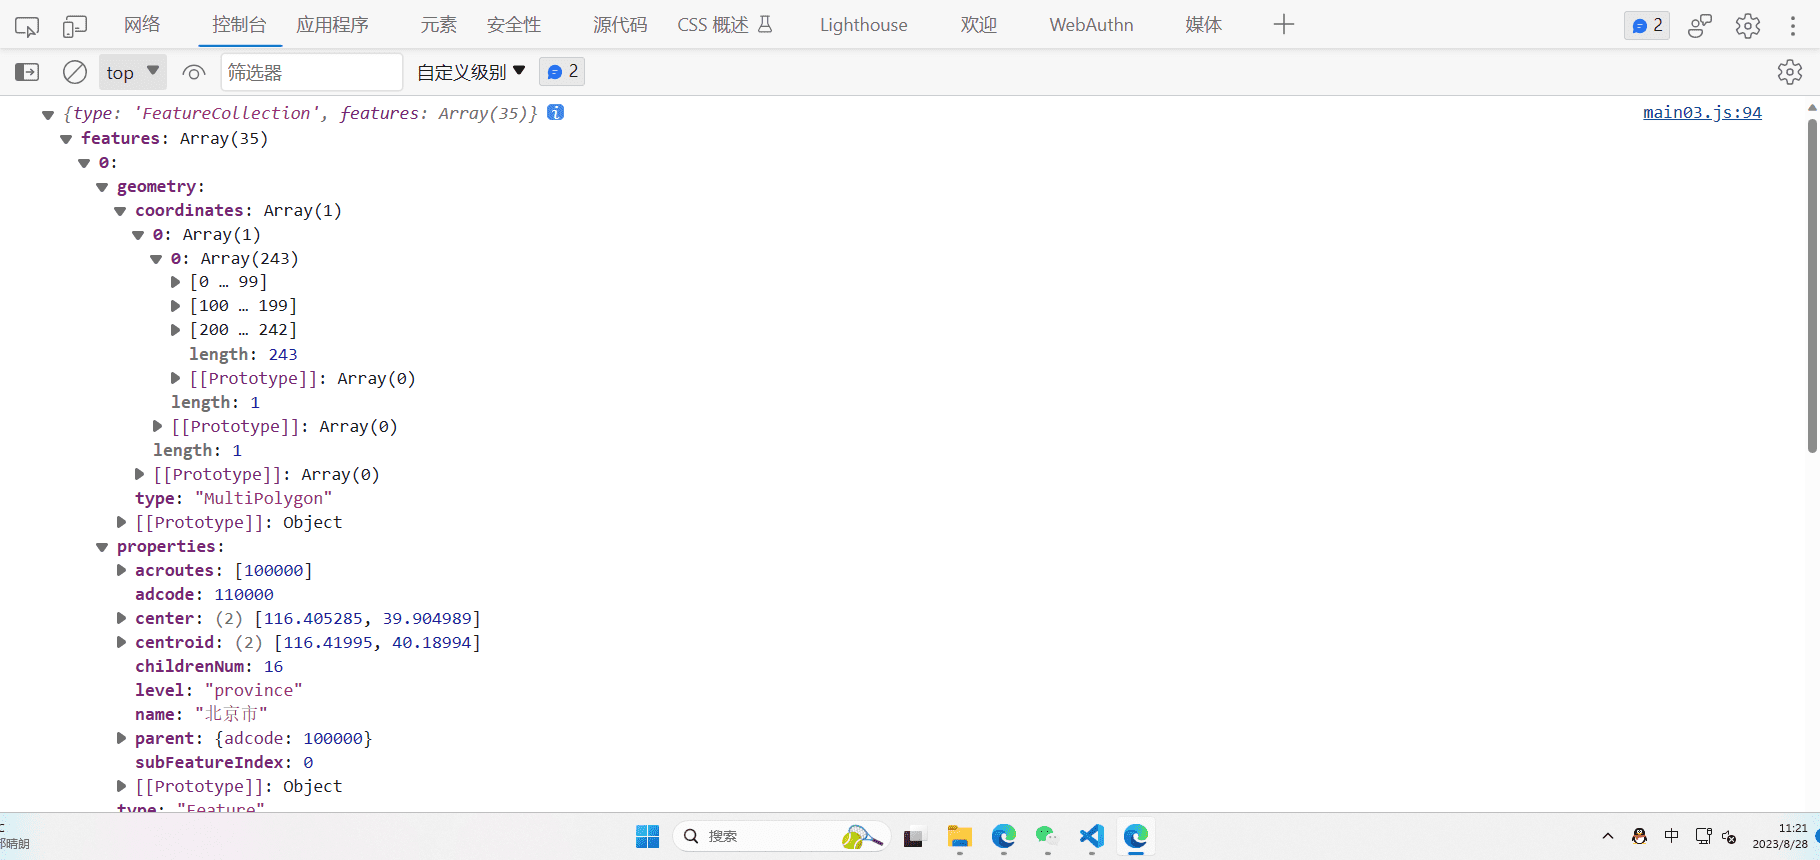This screenshot has height=860, width=1820.
Task: Show hidden tray icons chevron
Action: pyautogui.click(x=1608, y=836)
